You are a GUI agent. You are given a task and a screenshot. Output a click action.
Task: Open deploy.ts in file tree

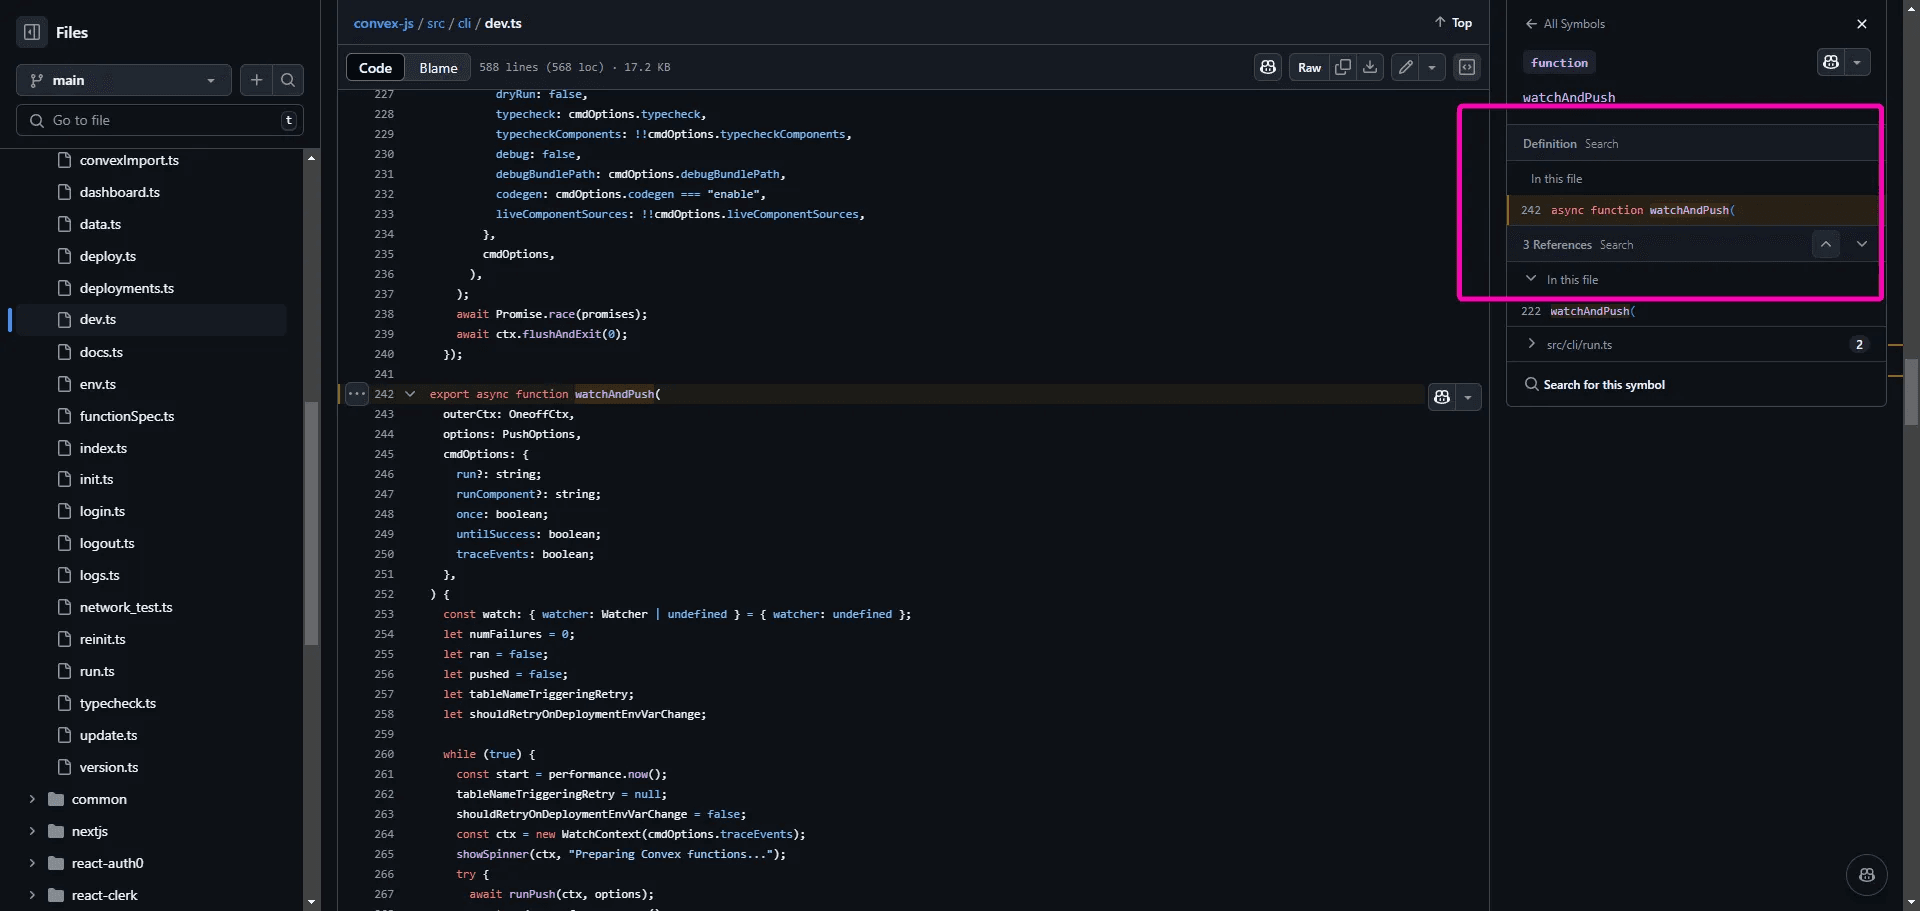pos(108,256)
